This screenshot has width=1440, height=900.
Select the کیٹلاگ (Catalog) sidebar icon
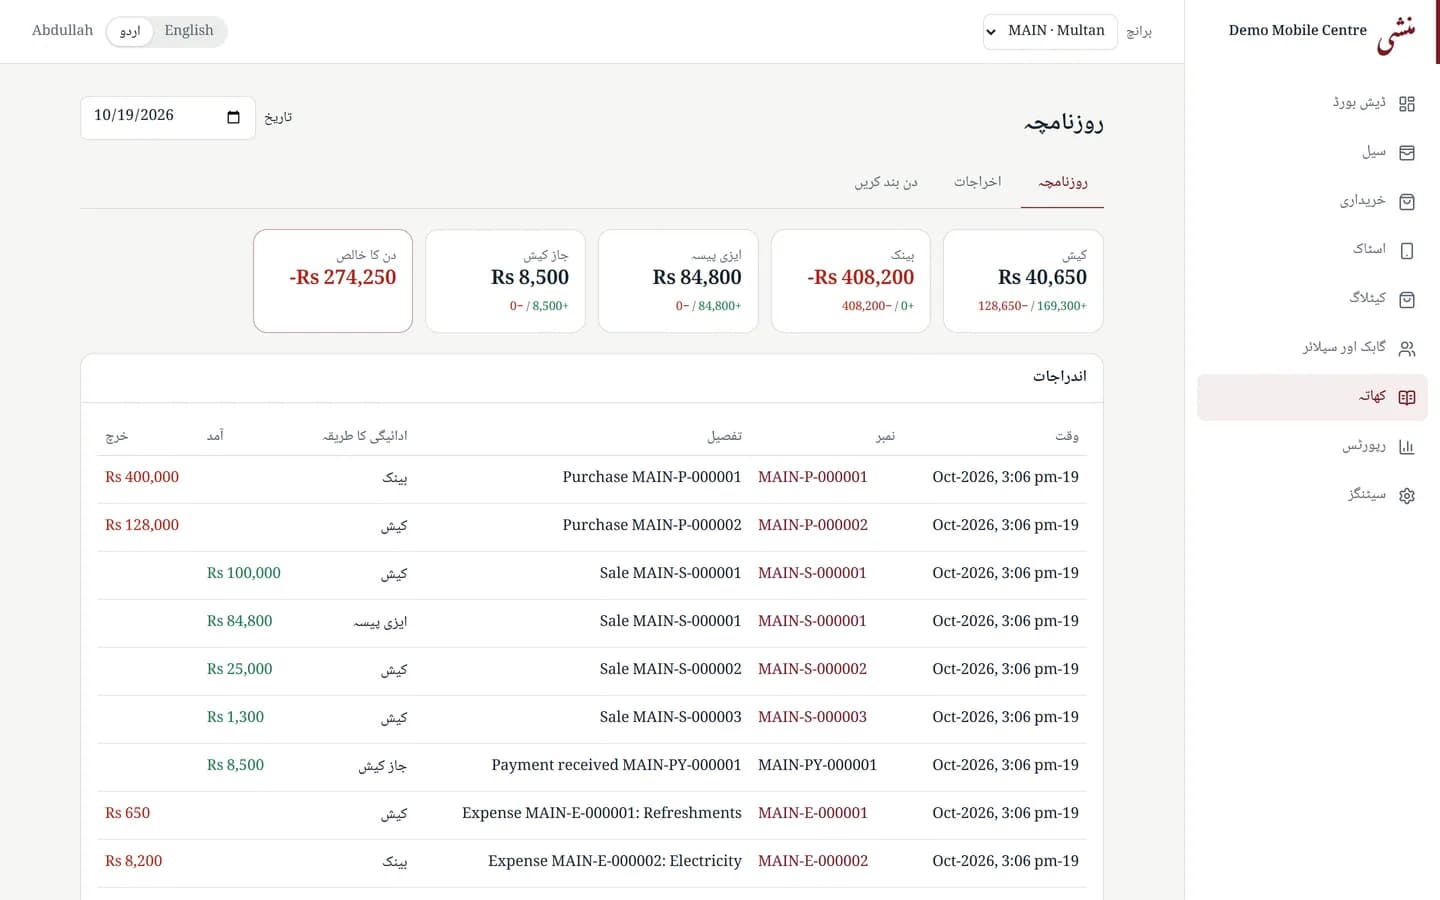pos(1406,300)
